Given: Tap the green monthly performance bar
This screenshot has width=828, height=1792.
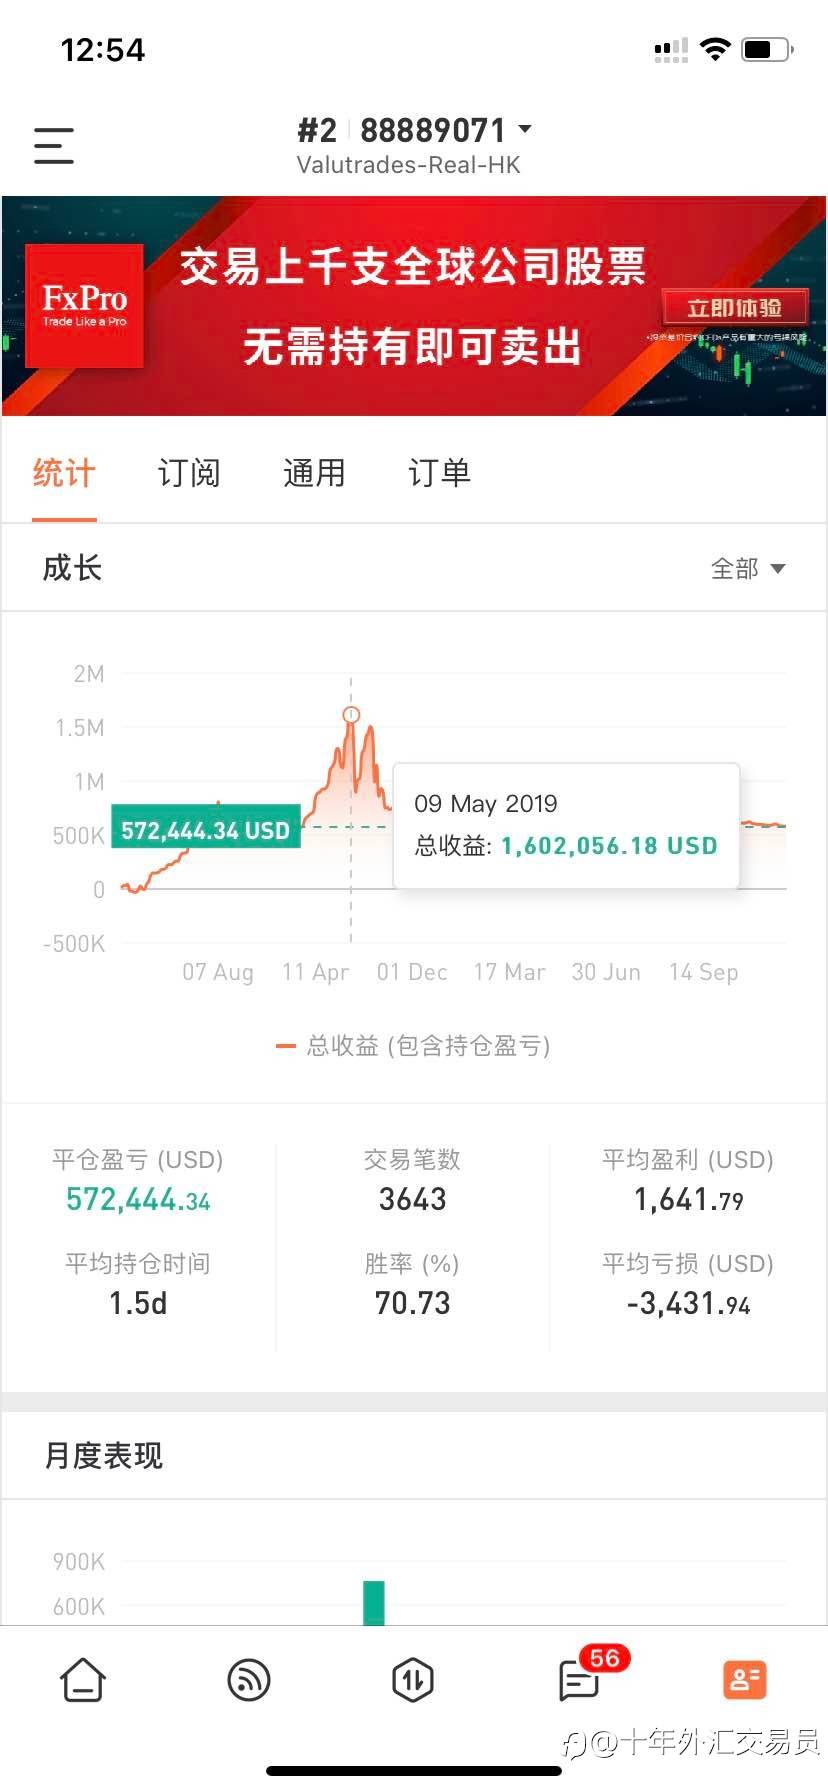Looking at the screenshot, I should [x=374, y=1602].
